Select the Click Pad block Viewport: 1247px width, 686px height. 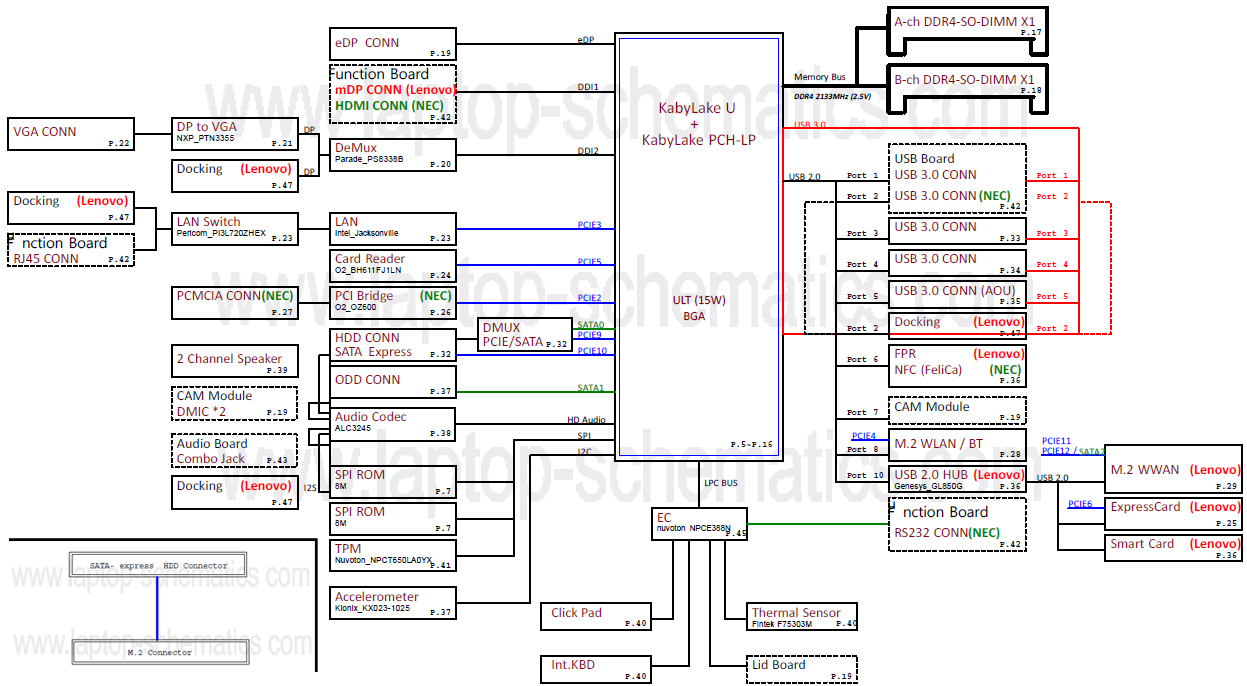pos(596,616)
